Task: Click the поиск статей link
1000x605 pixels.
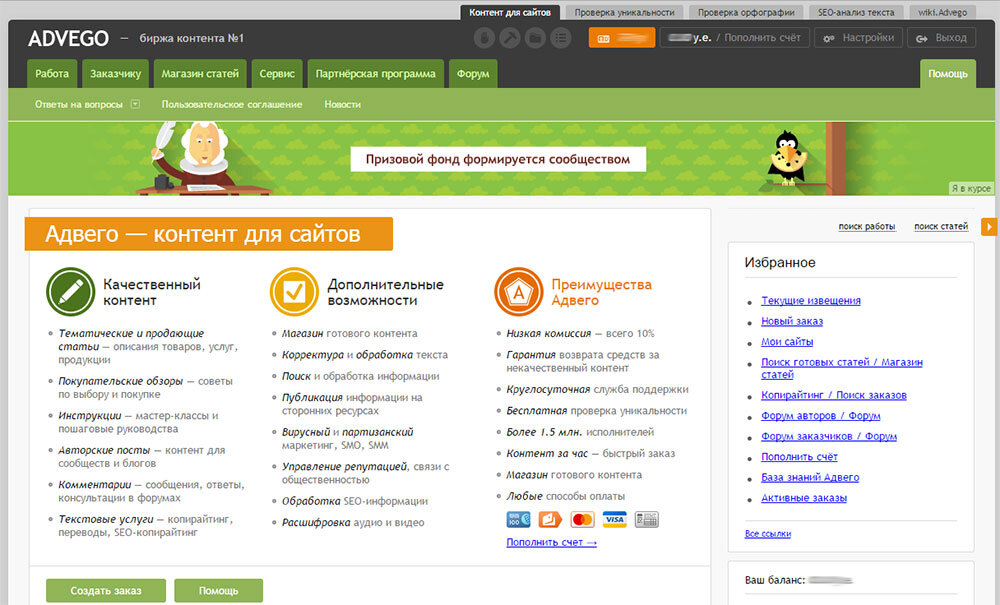Action: tap(941, 226)
